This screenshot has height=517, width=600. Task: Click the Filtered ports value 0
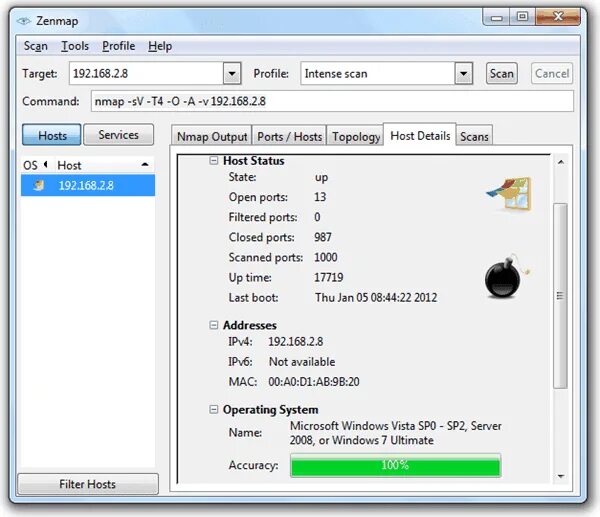coord(317,217)
